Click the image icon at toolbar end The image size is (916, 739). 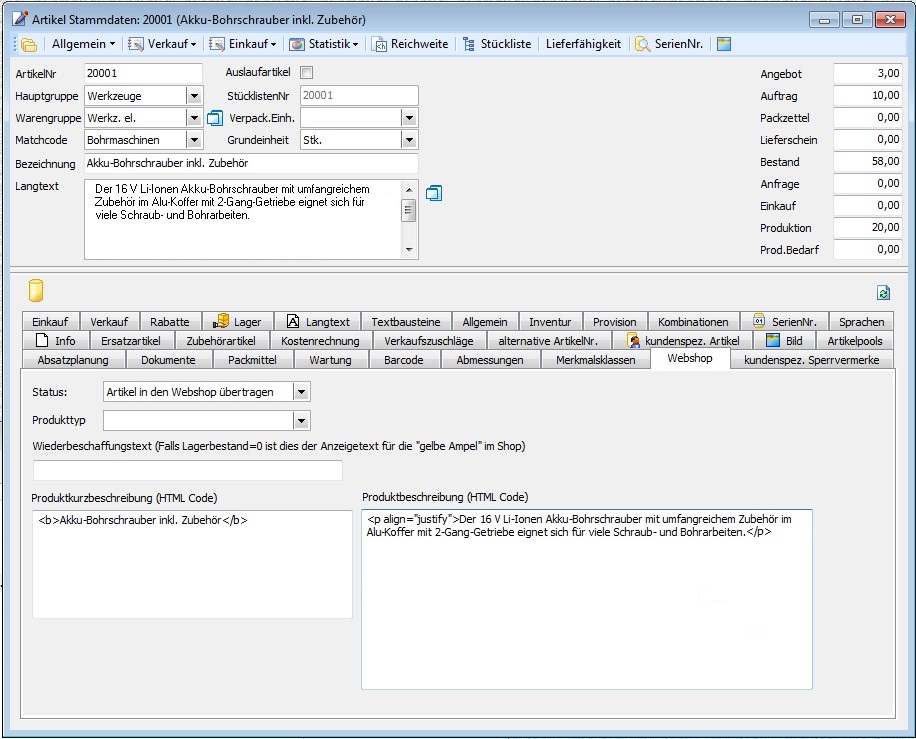click(724, 44)
